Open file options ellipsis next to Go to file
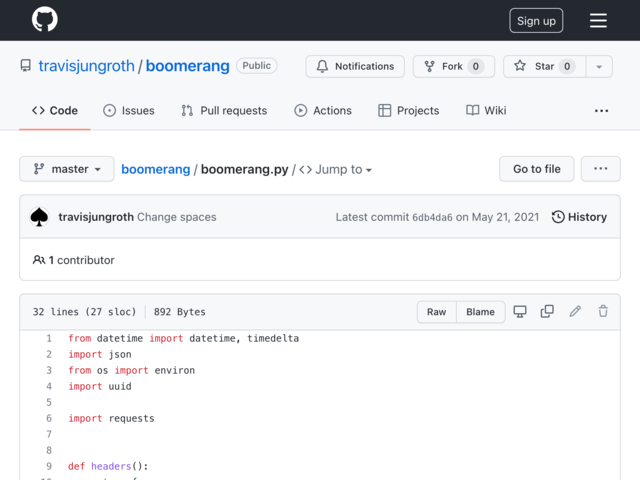640x480 pixels. coord(600,169)
